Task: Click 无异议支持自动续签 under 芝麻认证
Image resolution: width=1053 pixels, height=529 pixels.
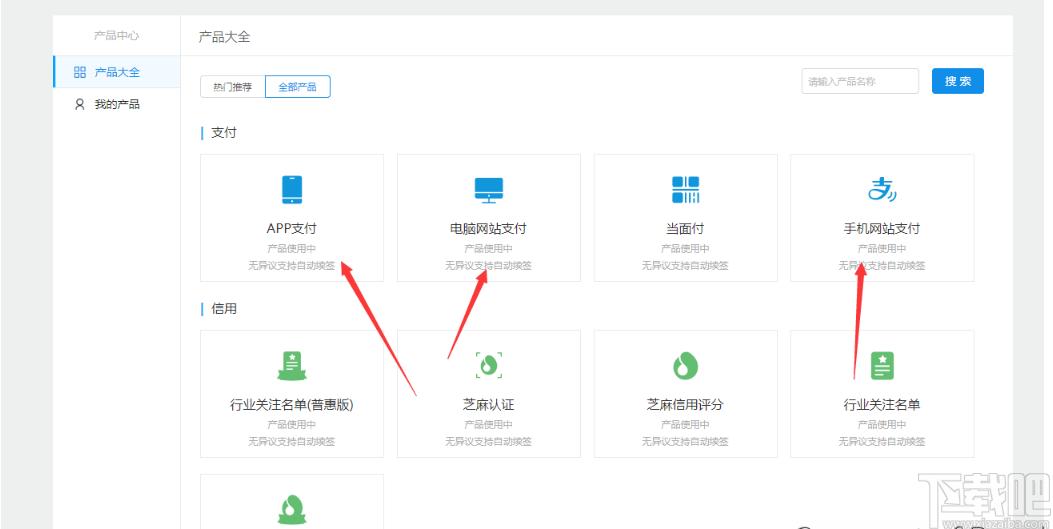Action: 488,441
